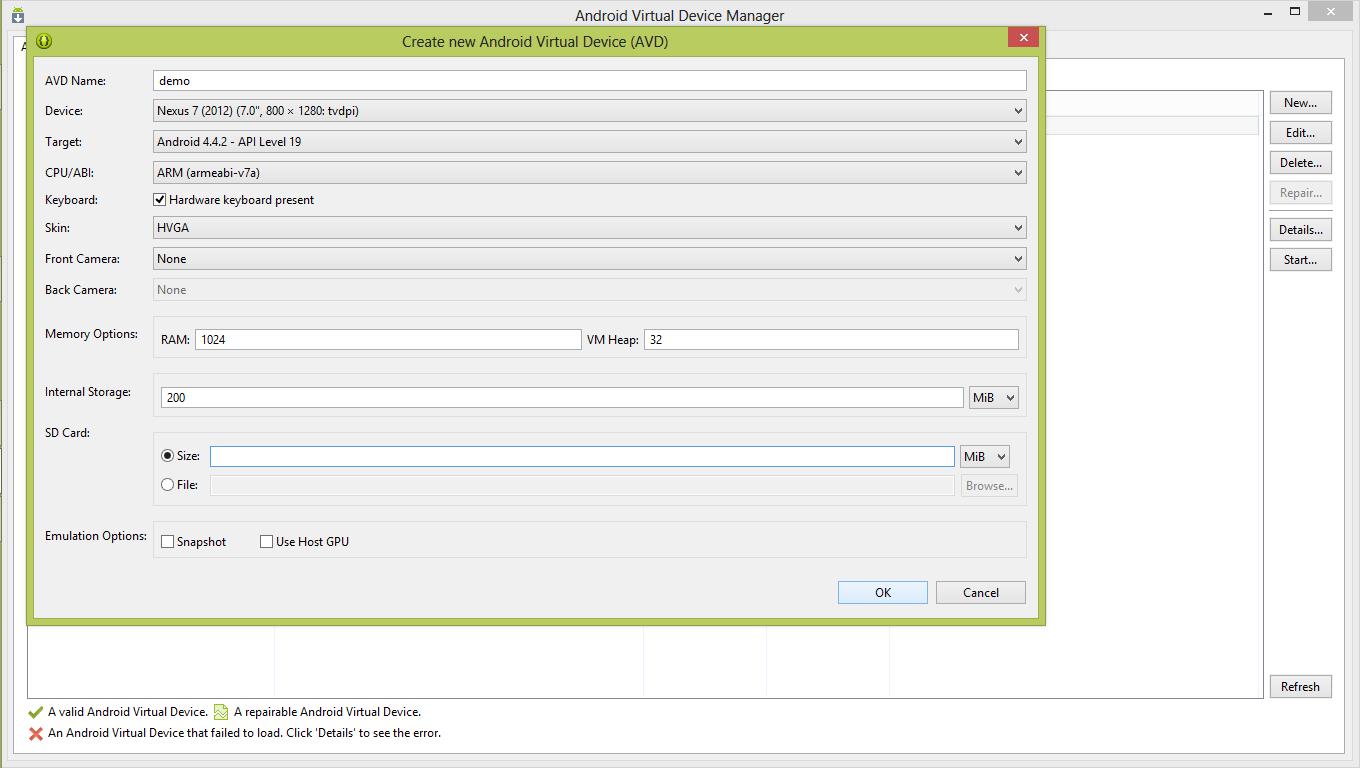The image size is (1360, 768).
Task: Open the Front Camera dropdown
Action: (x=590, y=259)
